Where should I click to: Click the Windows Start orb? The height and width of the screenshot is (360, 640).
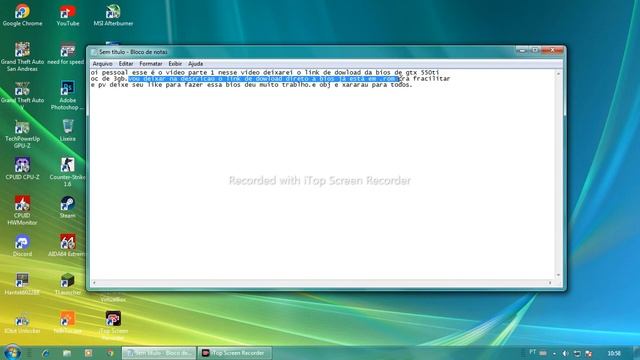tap(12, 352)
